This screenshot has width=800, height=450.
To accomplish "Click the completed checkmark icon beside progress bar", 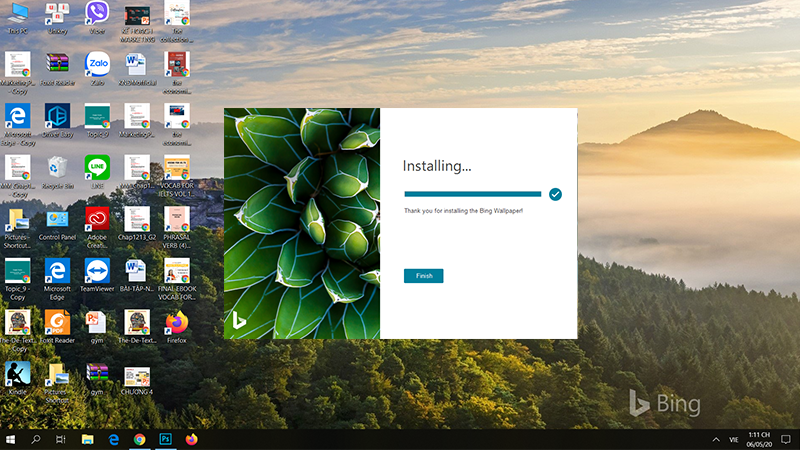I will coord(555,194).
